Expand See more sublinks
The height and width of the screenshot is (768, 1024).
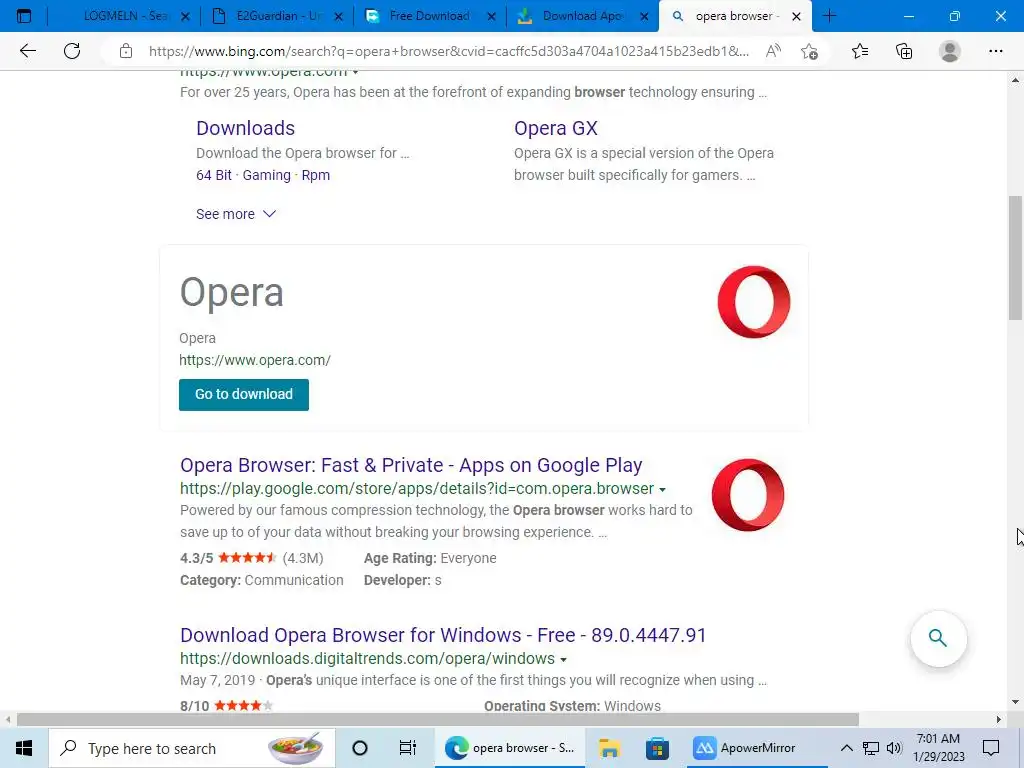236,214
